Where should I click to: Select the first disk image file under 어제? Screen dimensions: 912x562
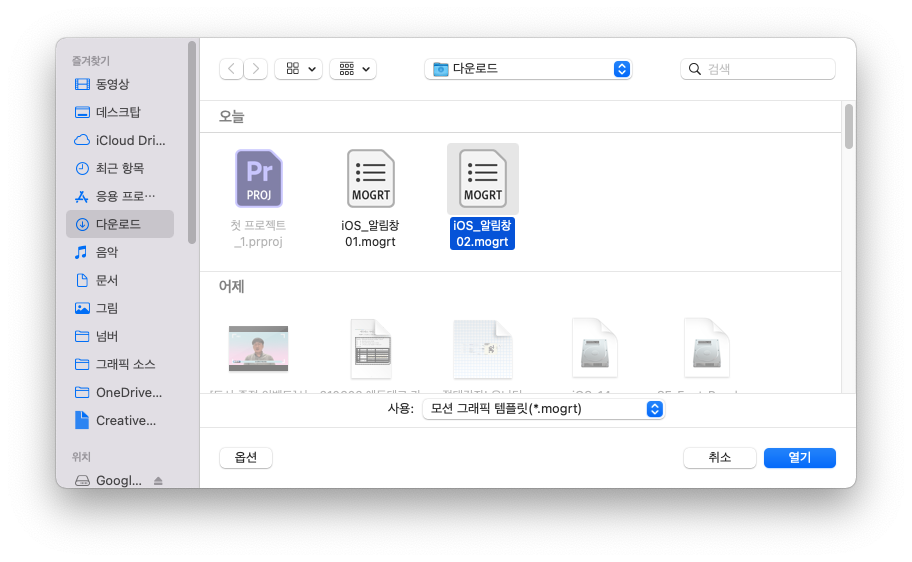tap(594, 348)
